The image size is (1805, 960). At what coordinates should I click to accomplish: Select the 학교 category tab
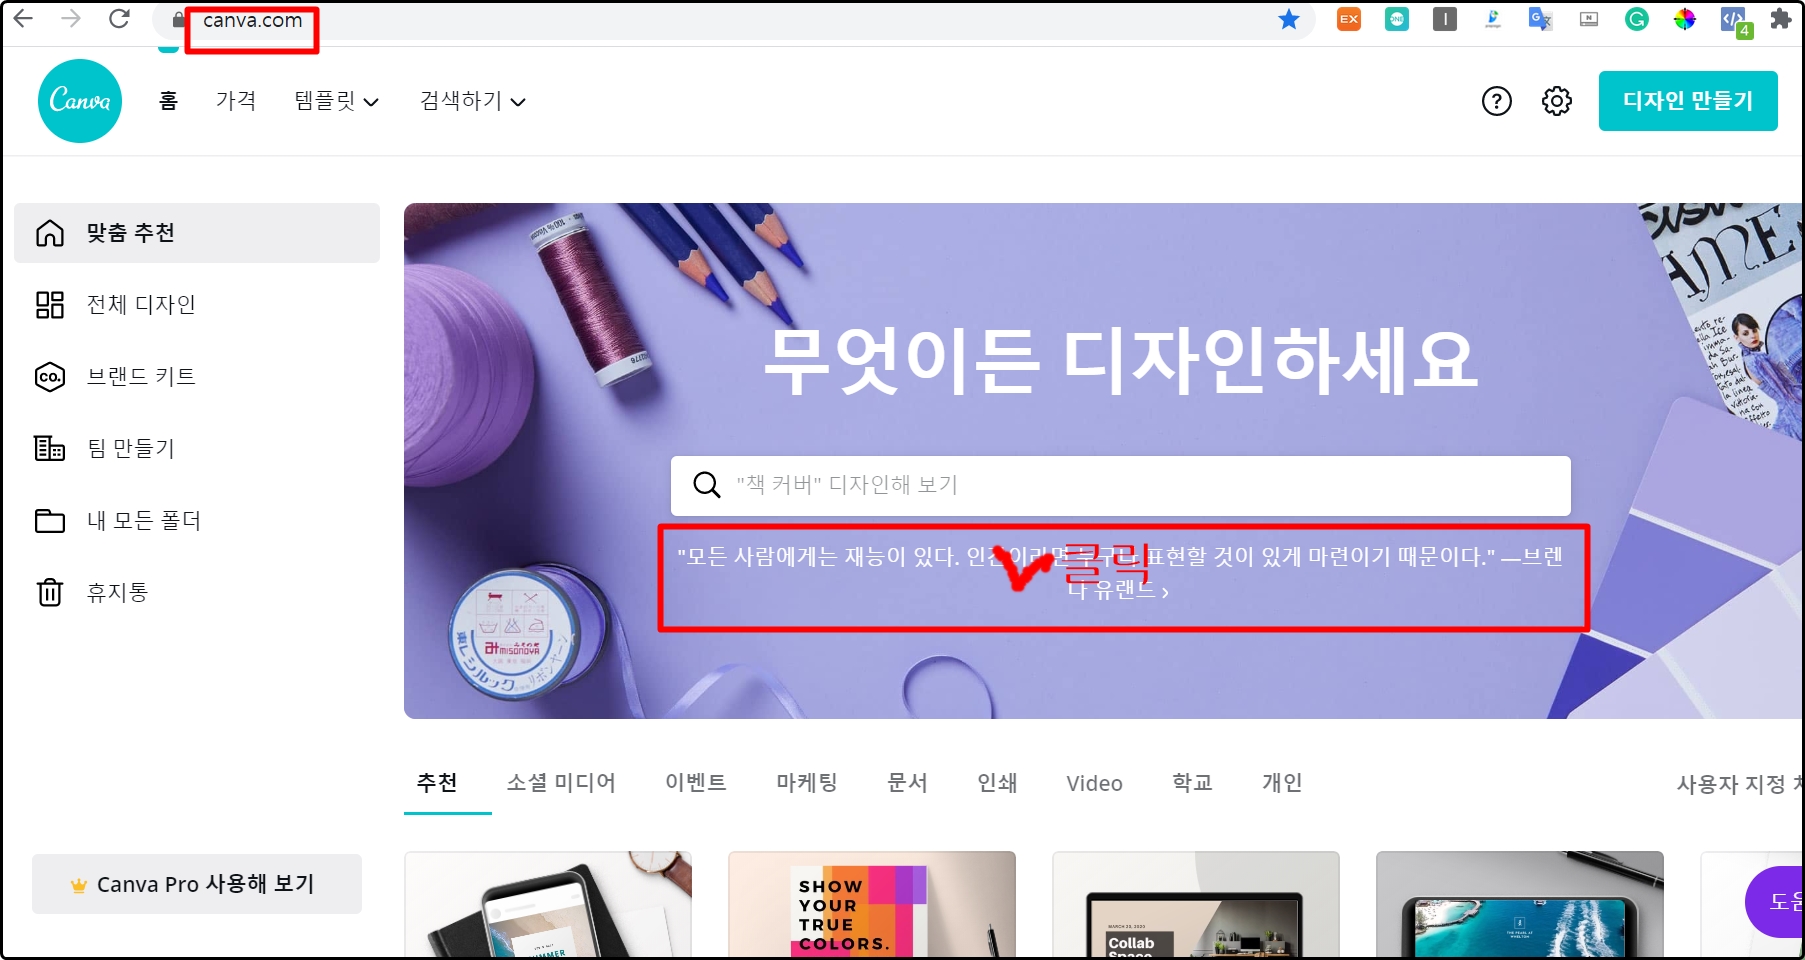pyautogui.click(x=1193, y=783)
